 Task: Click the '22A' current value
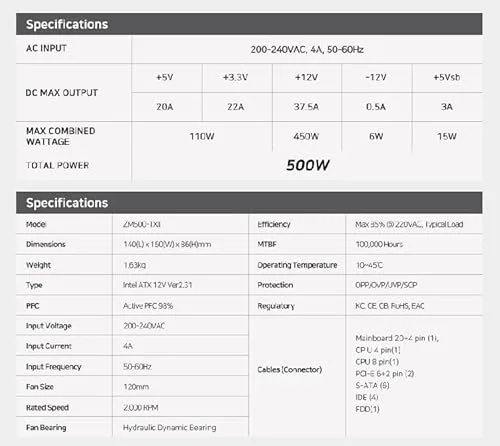[x=236, y=107]
